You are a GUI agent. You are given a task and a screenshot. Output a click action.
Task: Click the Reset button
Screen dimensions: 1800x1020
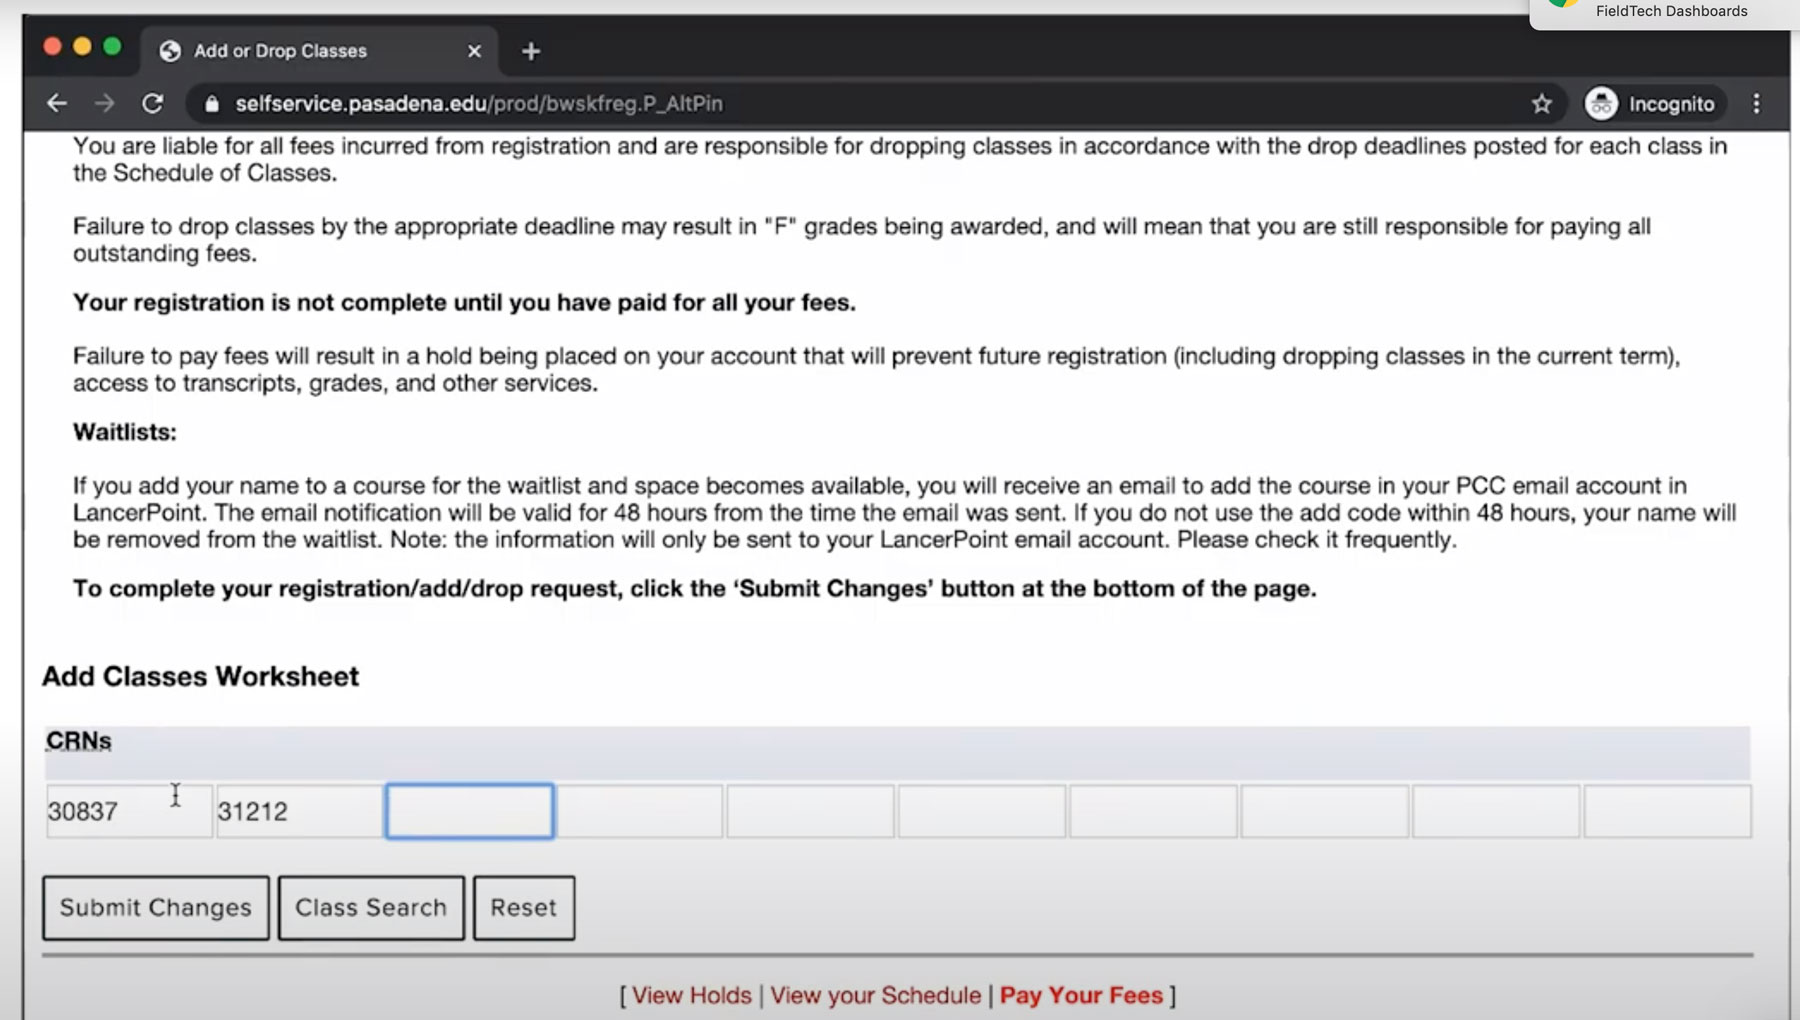coord(523,908)
